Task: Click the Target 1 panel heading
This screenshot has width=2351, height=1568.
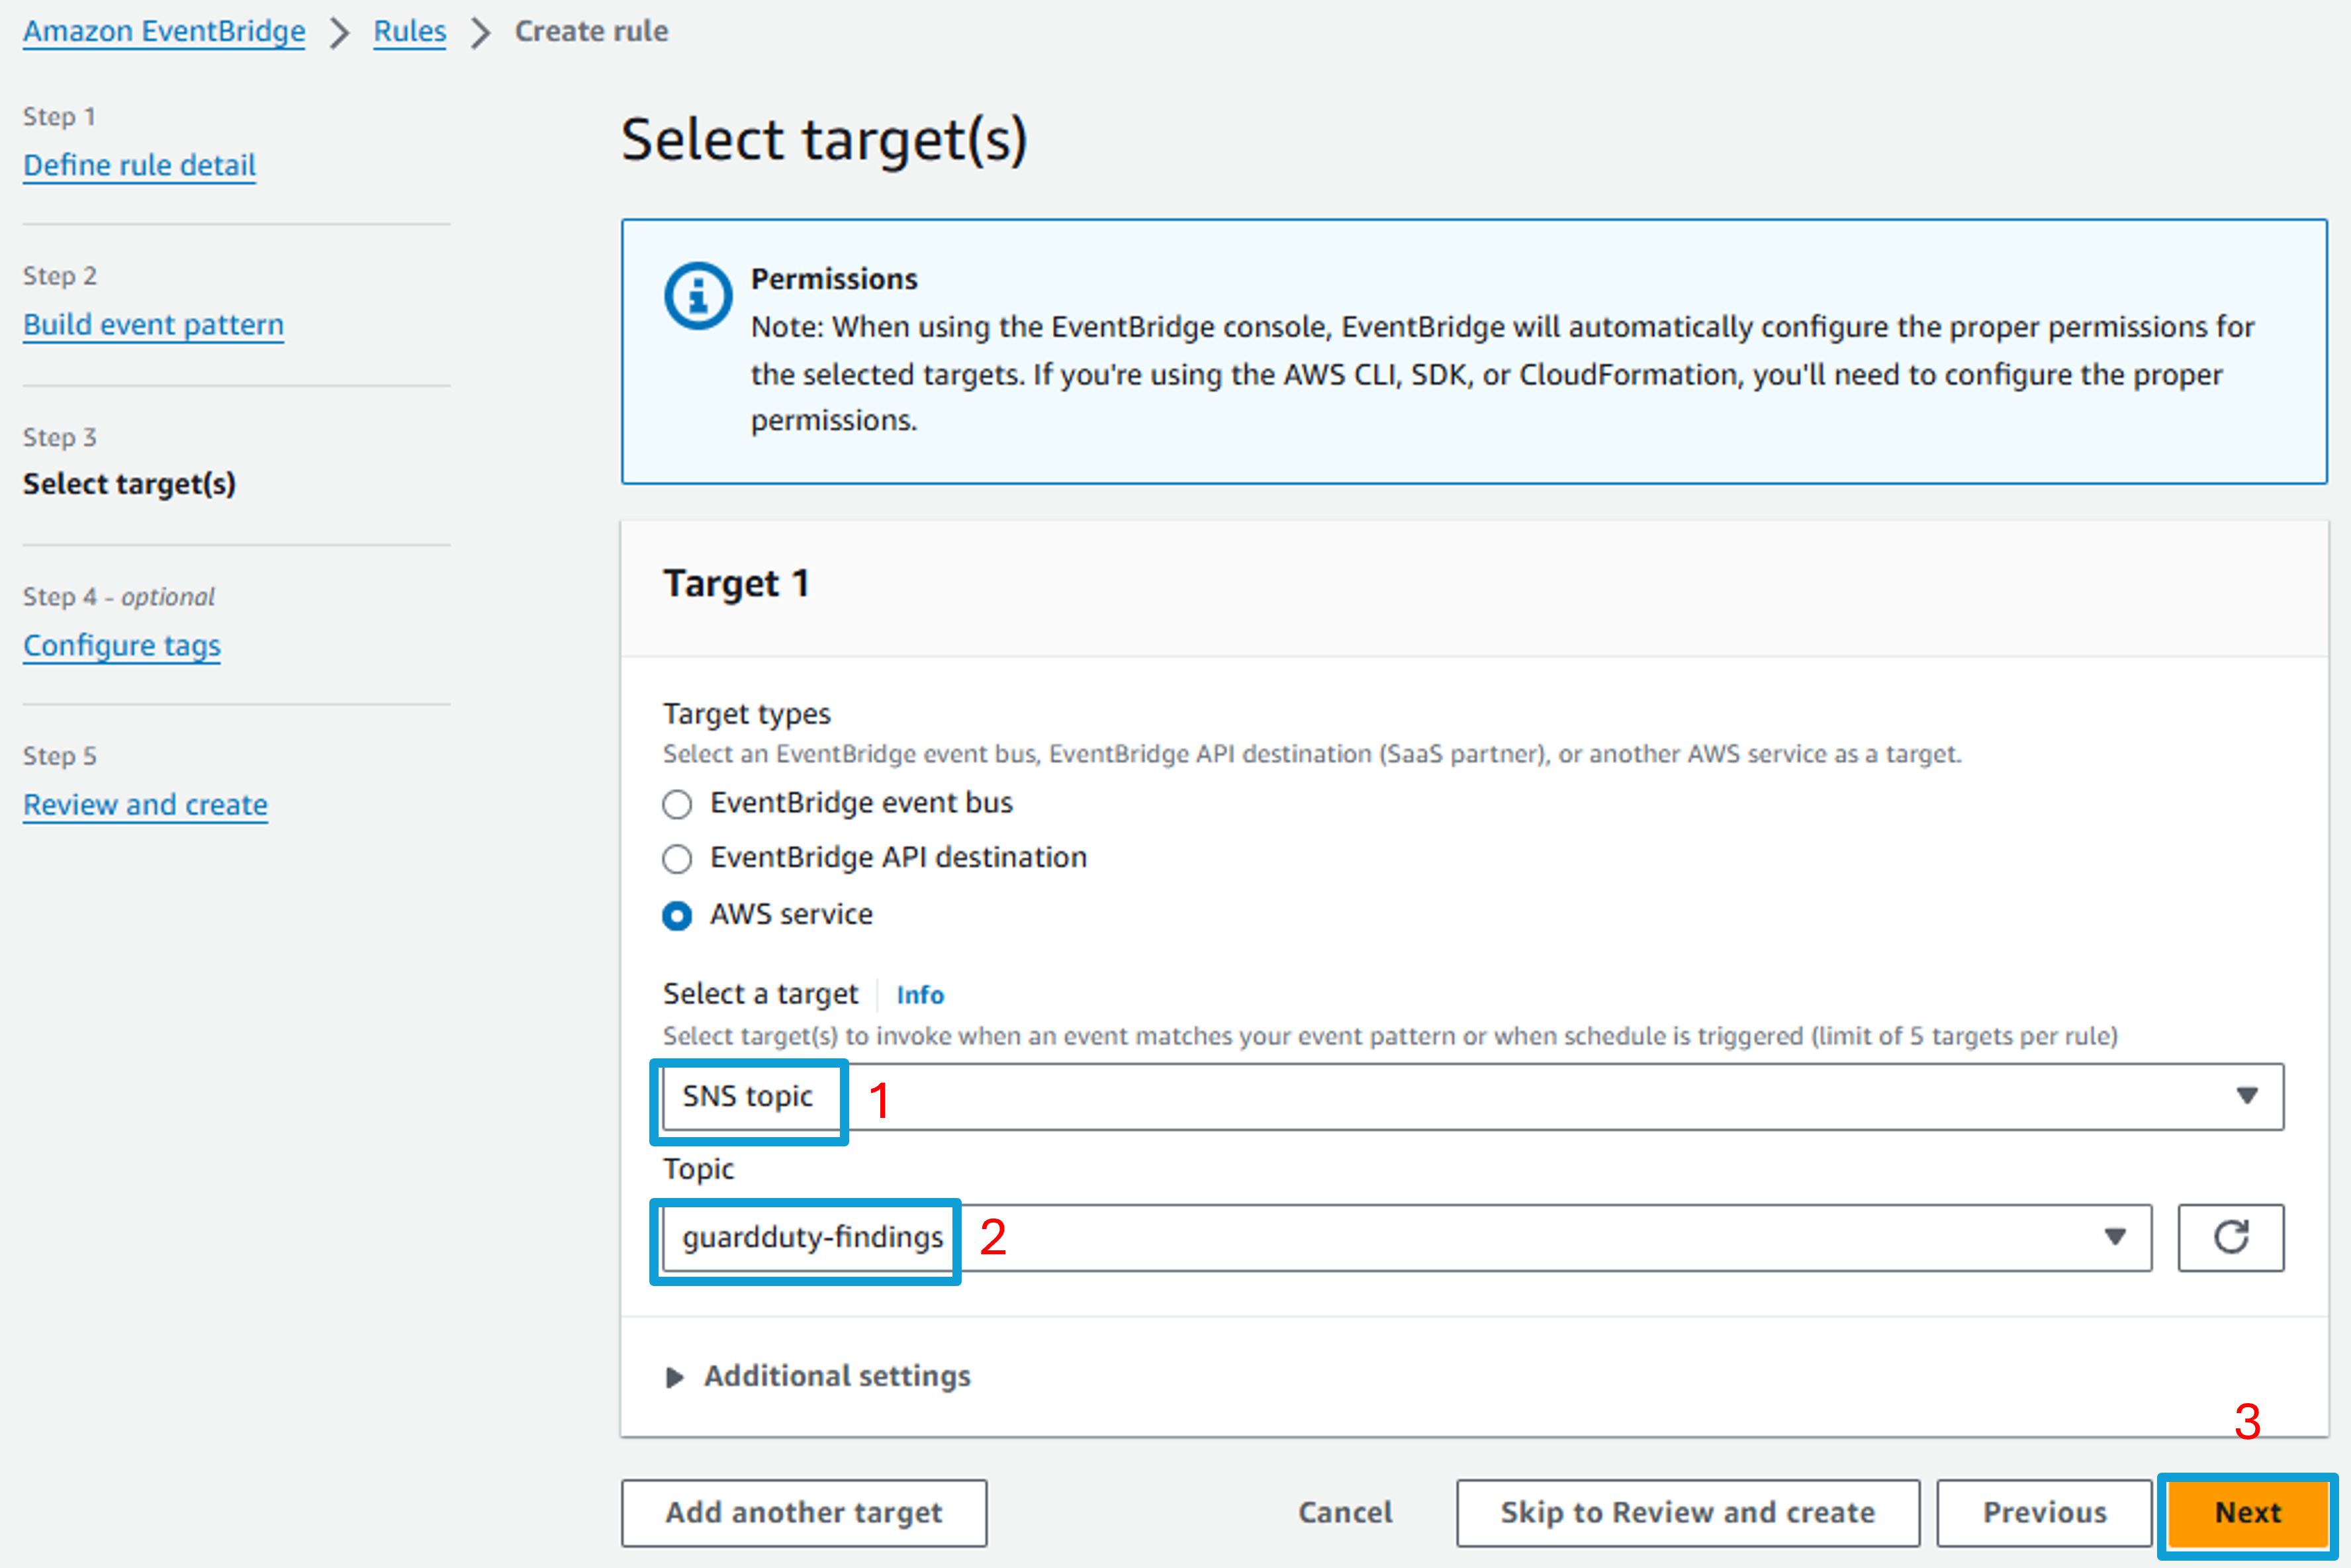Action: point(736,583)
